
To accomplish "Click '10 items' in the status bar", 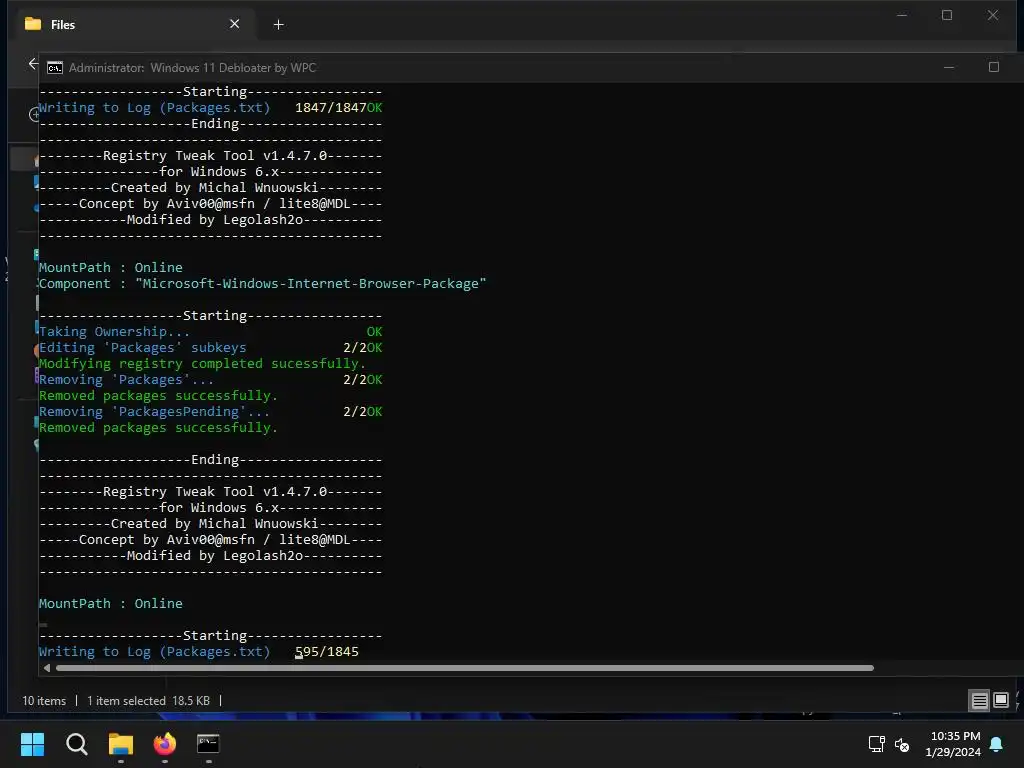I will pos(44,701).
